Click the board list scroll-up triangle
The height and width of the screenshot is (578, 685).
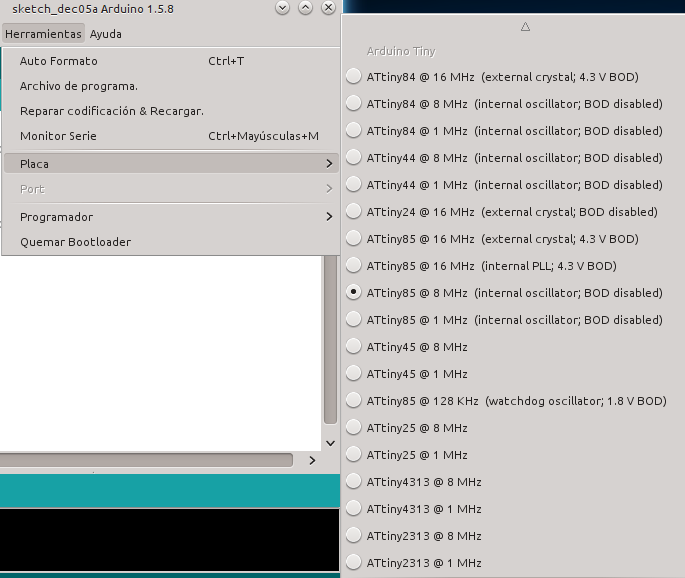[526, 27]
